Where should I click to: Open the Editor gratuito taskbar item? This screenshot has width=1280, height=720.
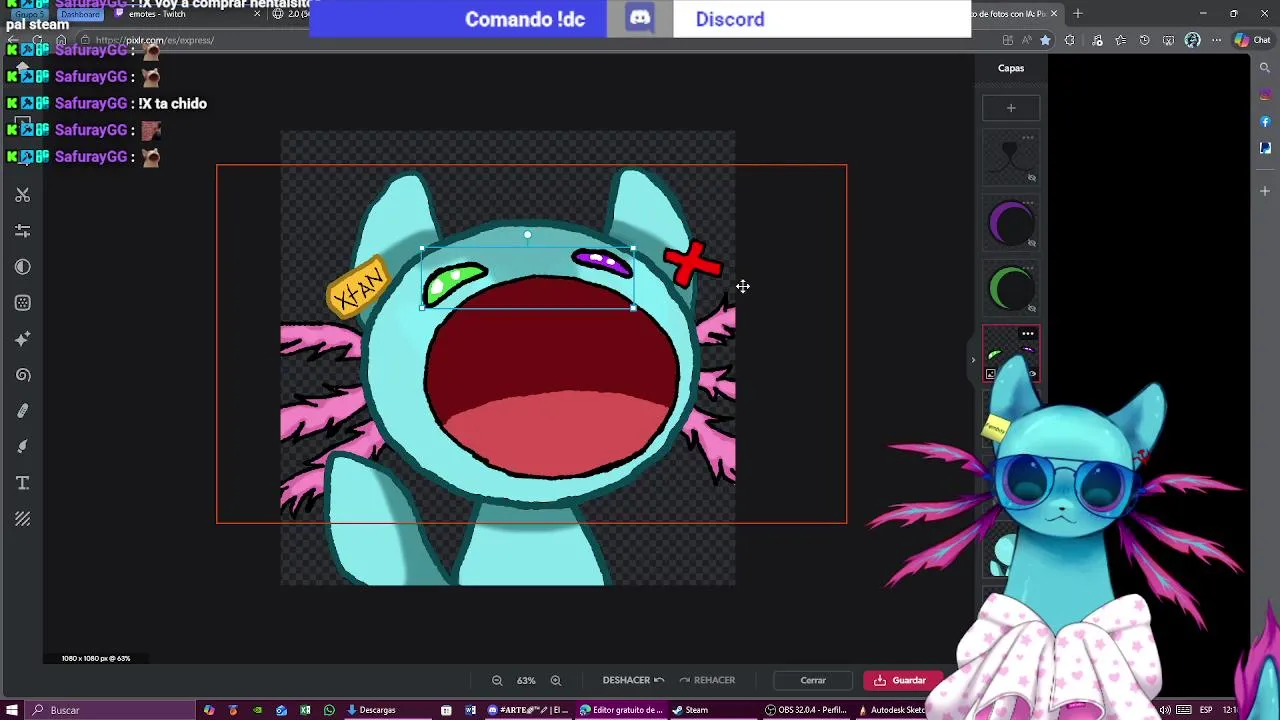coord(621,710)
